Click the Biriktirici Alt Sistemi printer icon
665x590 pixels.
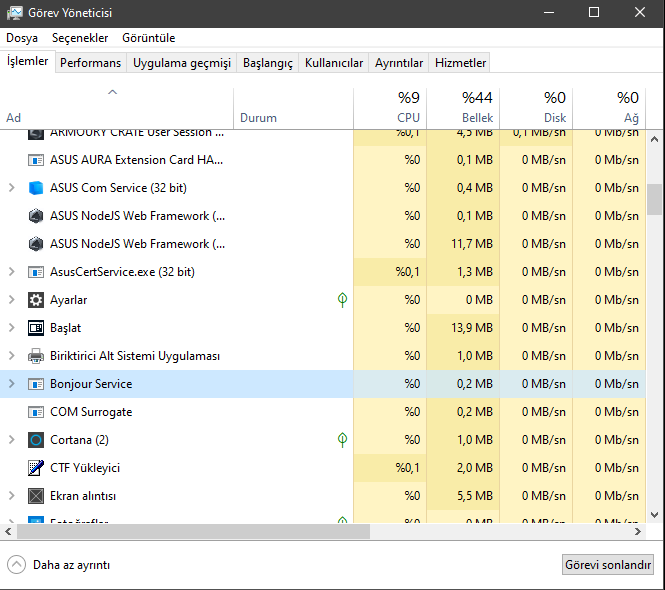(36, 356)
